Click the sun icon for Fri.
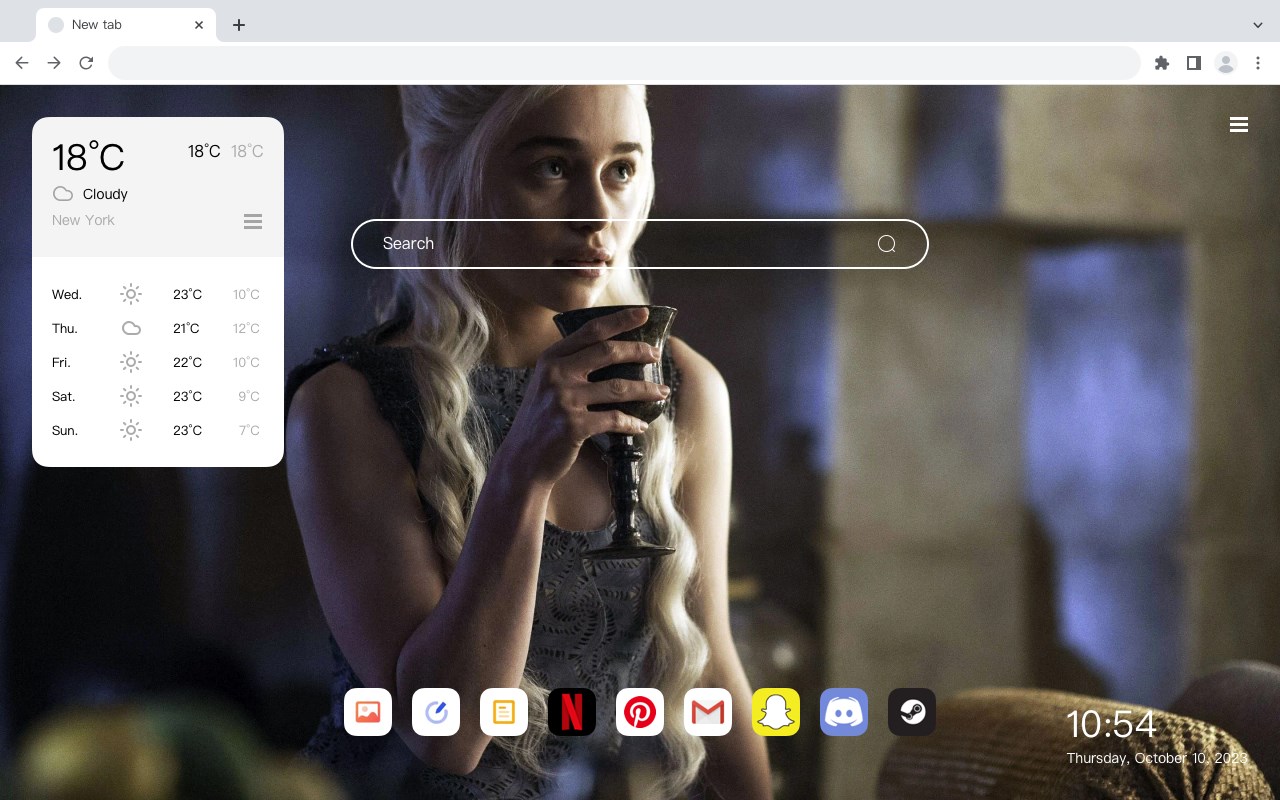The image size is (1280, 800). (x=131, y=362)
